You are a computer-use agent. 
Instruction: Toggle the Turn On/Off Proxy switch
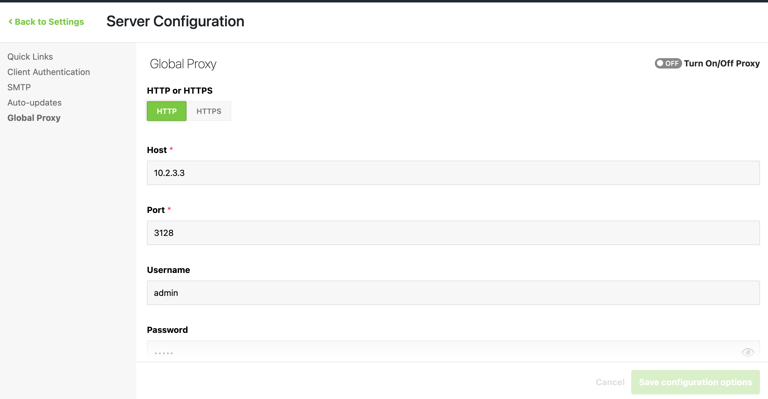coord(668,63)
